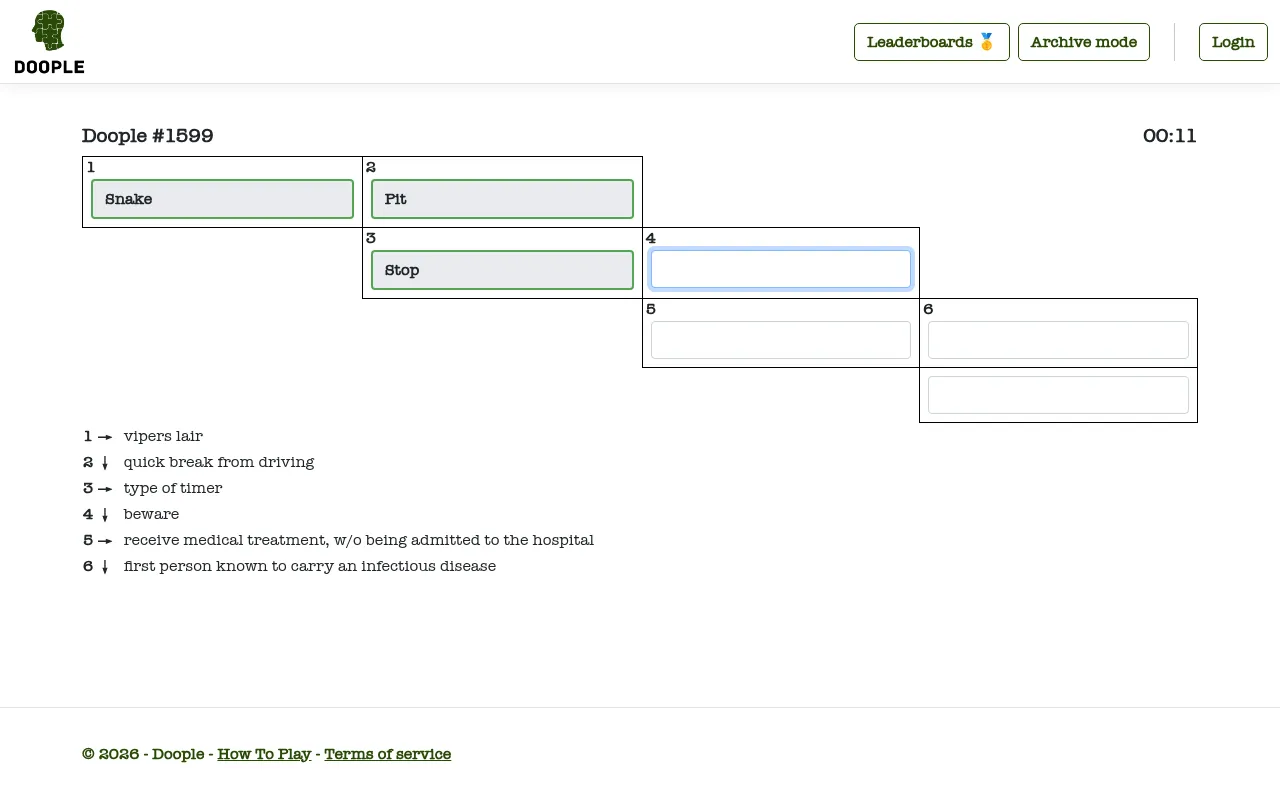
Task: Open the Leaderboards page
Action: coord(931,42)
